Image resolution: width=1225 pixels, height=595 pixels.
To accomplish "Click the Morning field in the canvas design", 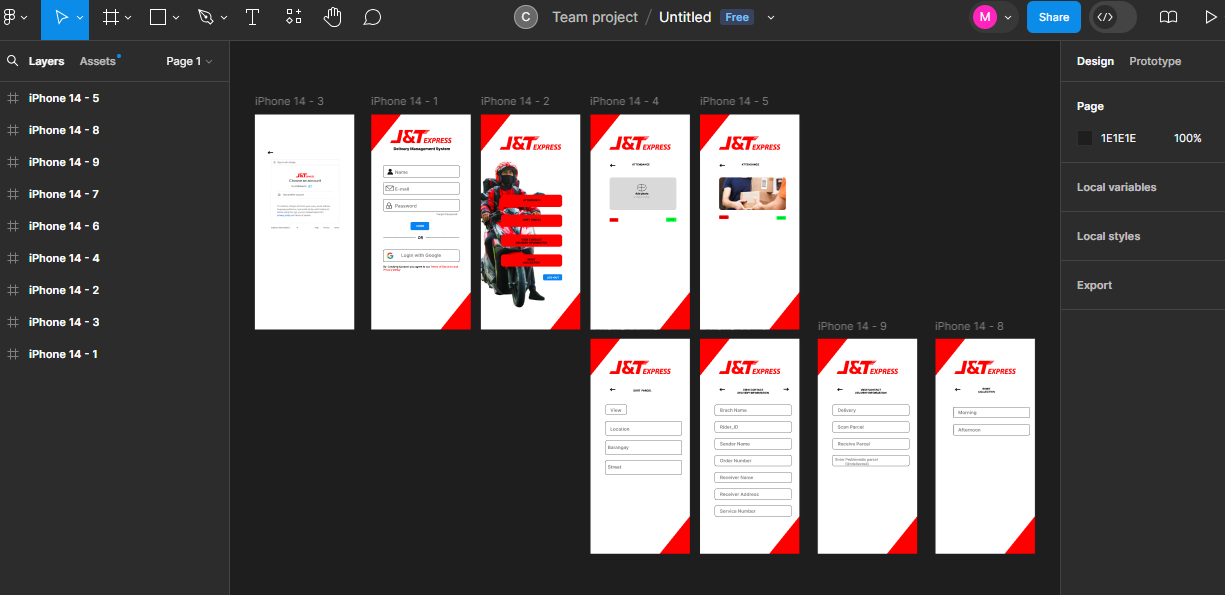I will (x=991, y=412).
